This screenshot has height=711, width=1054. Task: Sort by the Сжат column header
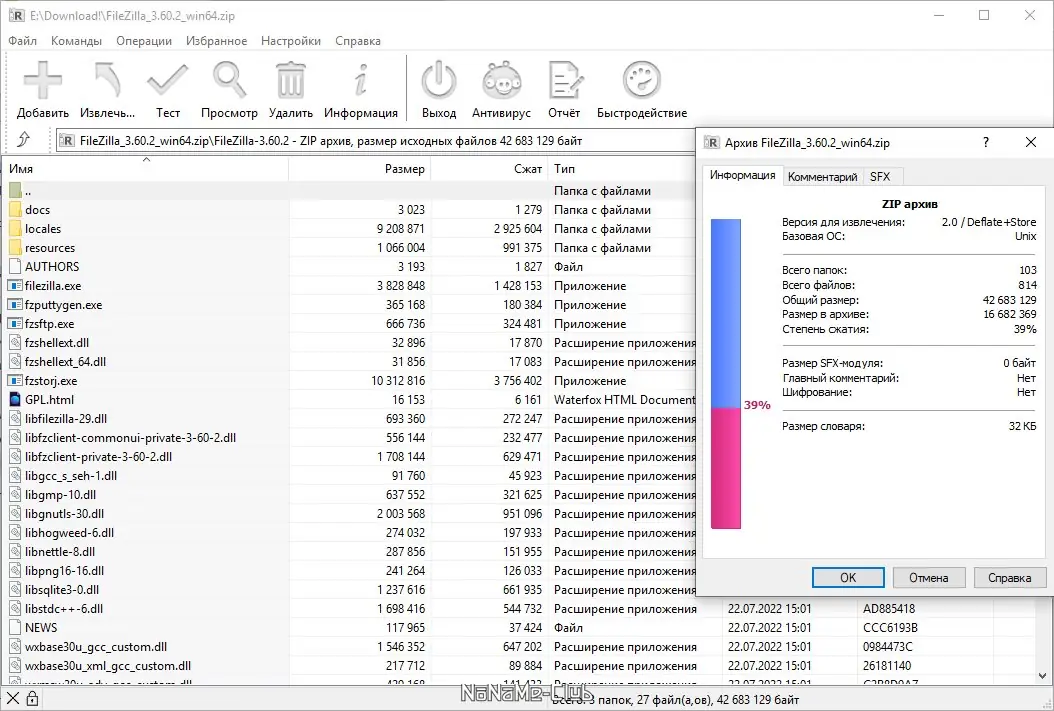click(489, 169)
